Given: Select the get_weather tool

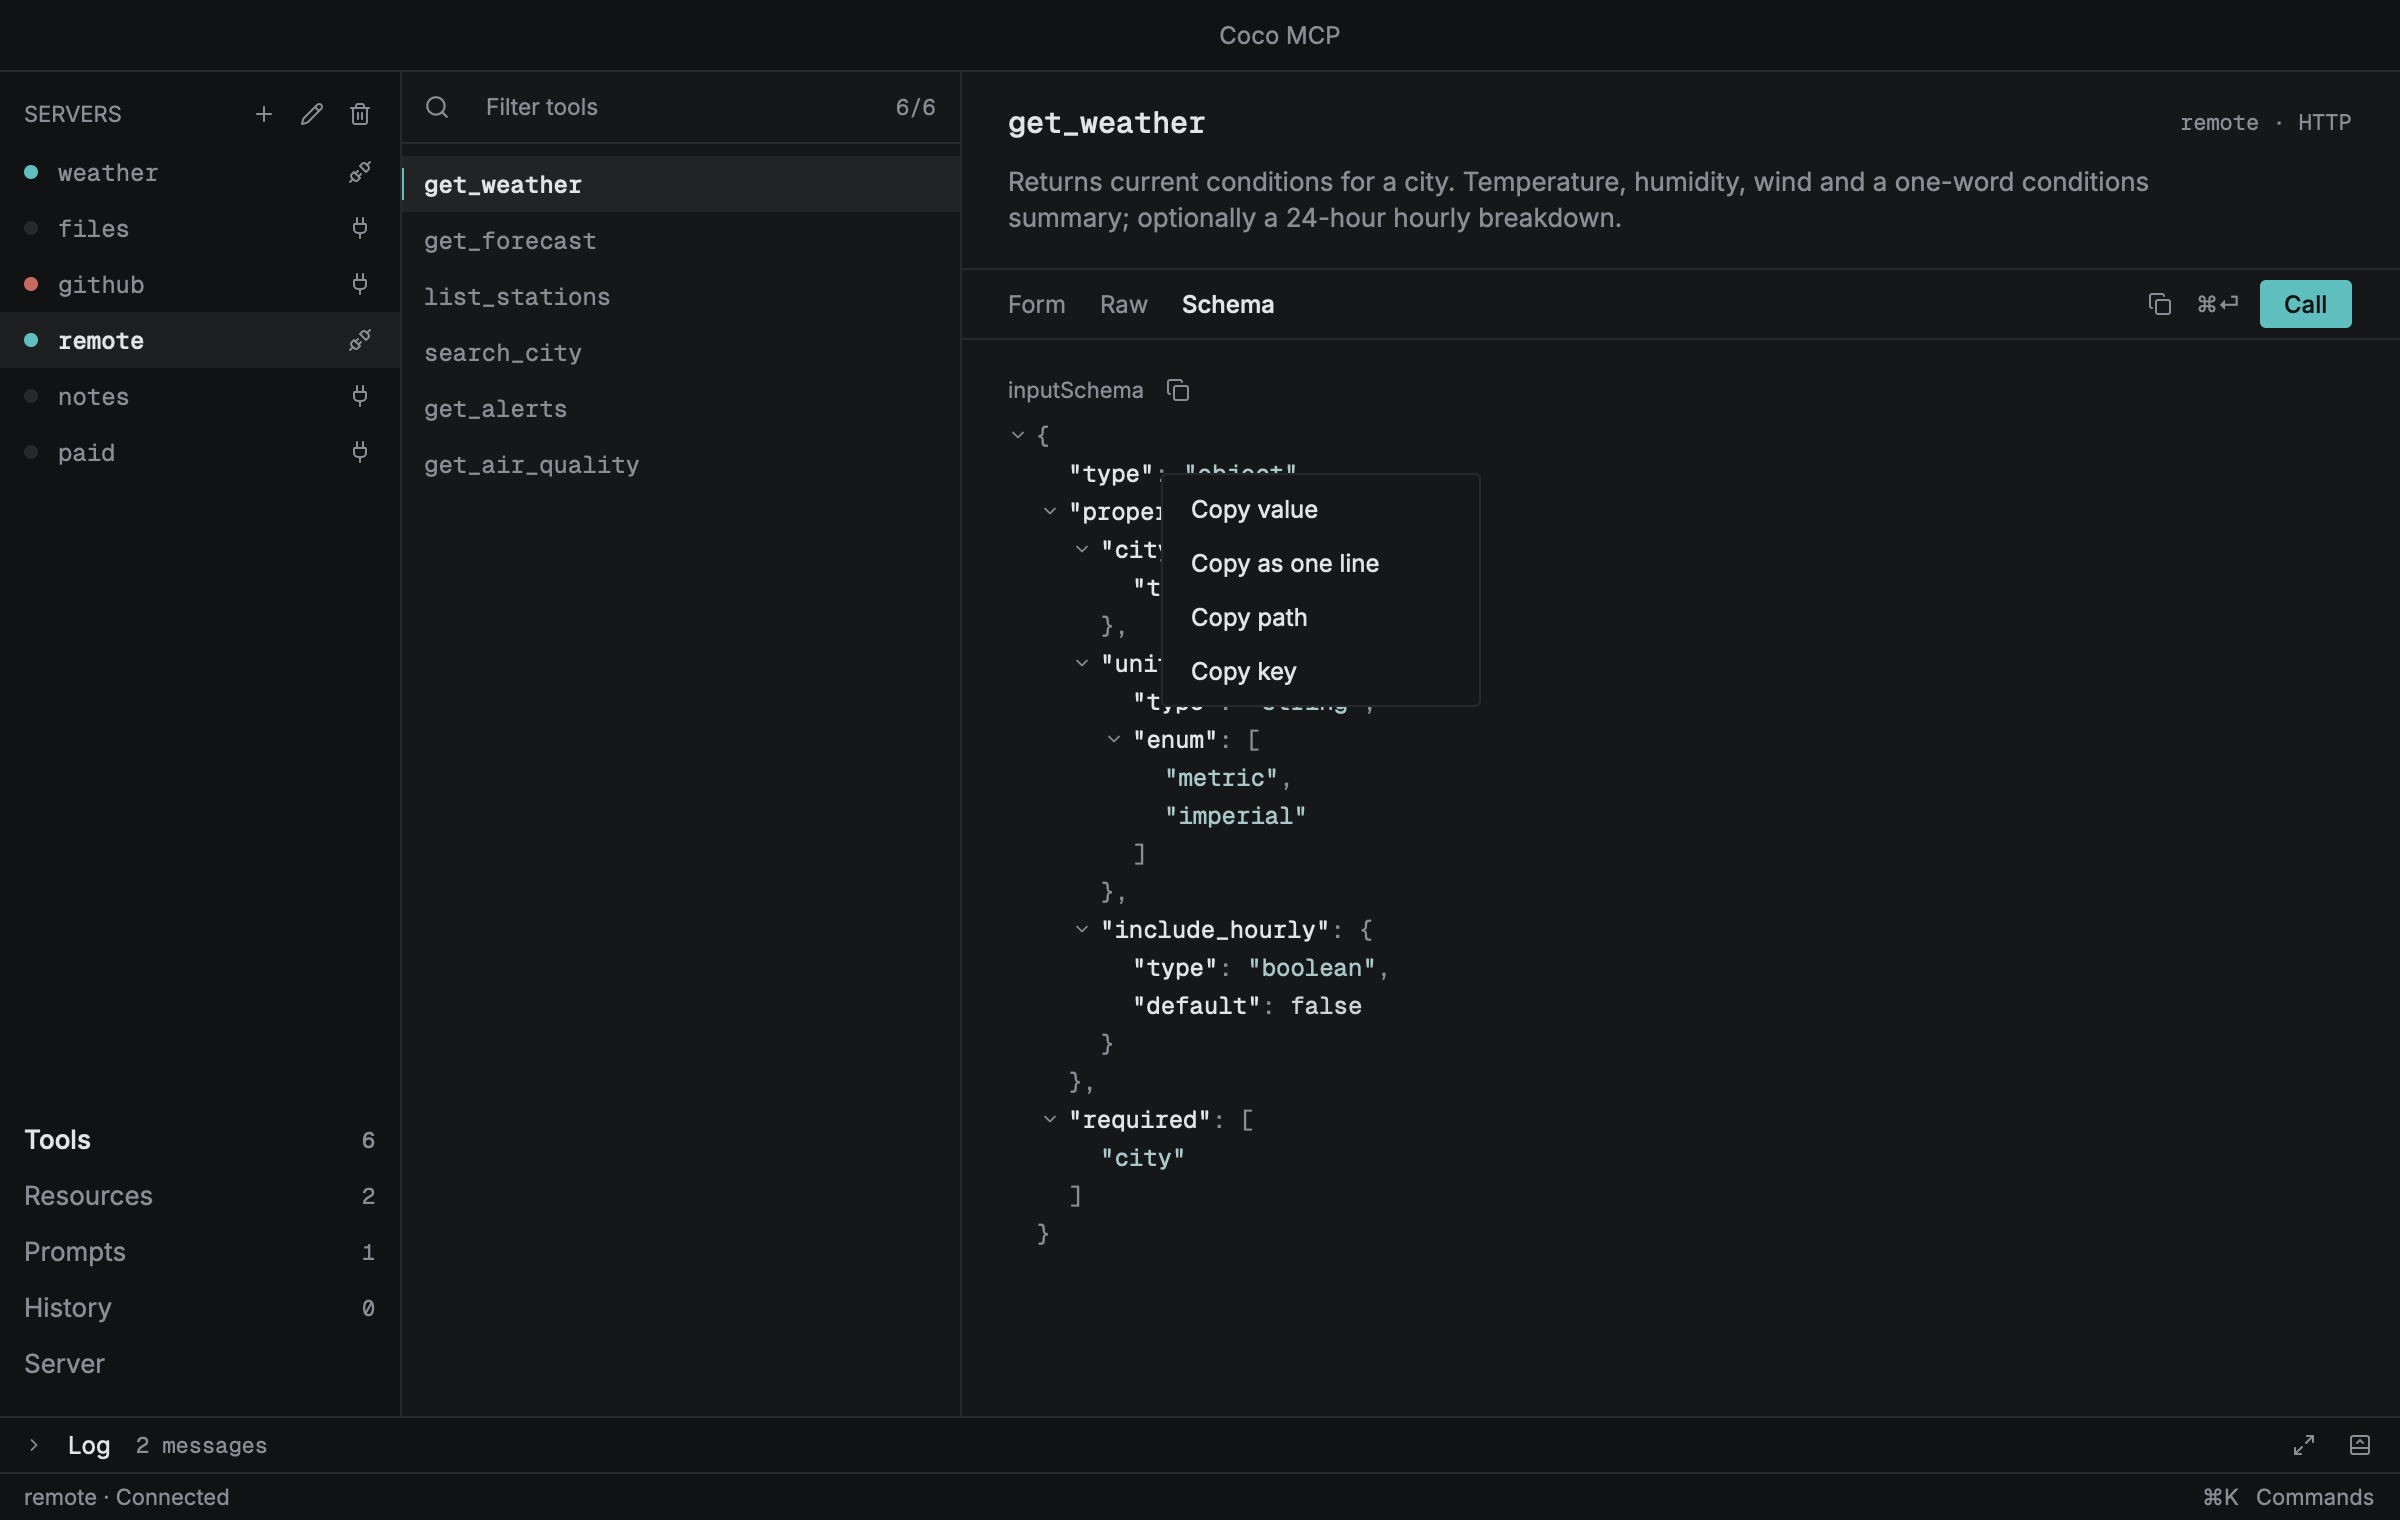Looking at the screenshot, I should tap(681, 184).
